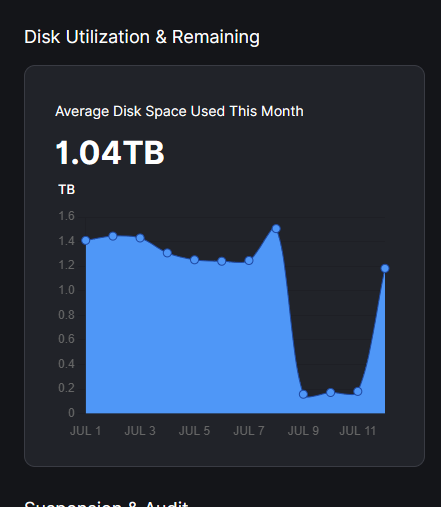Click the Suspension & Audit heading
The width and height of the screenshot is (441, 507).
106,503
